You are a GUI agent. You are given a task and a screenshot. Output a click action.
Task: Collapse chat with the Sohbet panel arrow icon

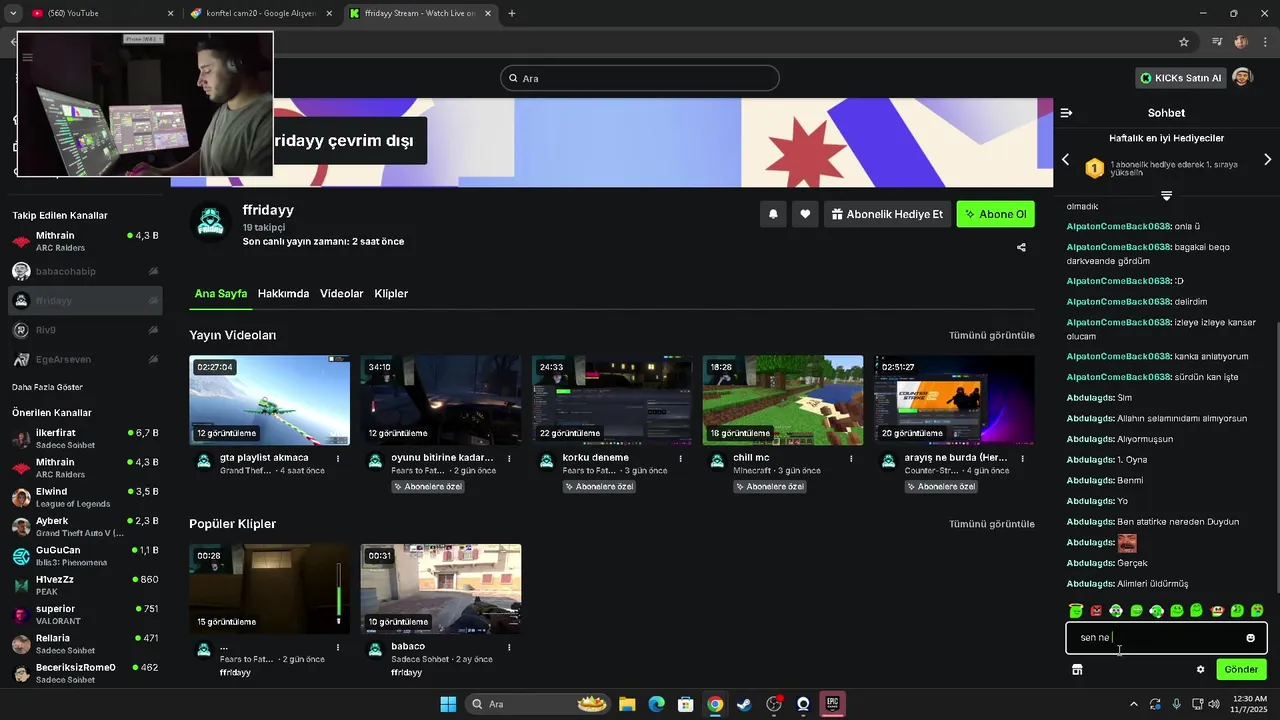[x=1066, y=113]
